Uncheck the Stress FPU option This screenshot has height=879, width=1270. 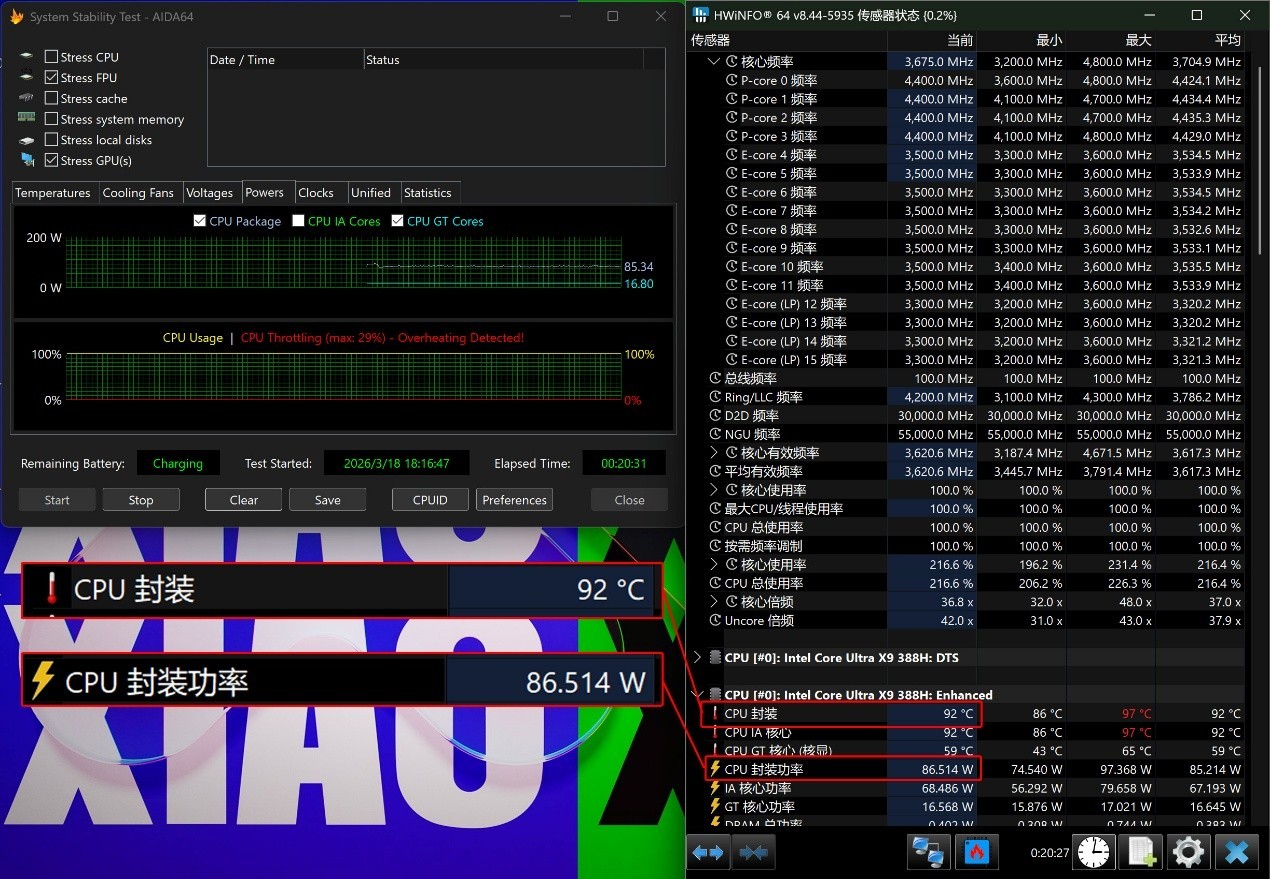(52, 78)
